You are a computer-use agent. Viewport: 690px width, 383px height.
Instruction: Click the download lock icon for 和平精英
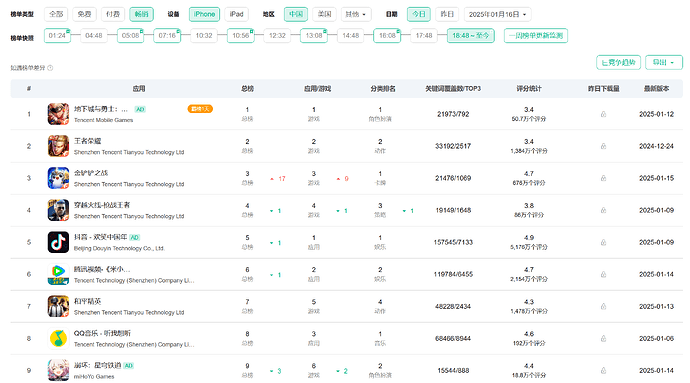click(x=603, y=306)
